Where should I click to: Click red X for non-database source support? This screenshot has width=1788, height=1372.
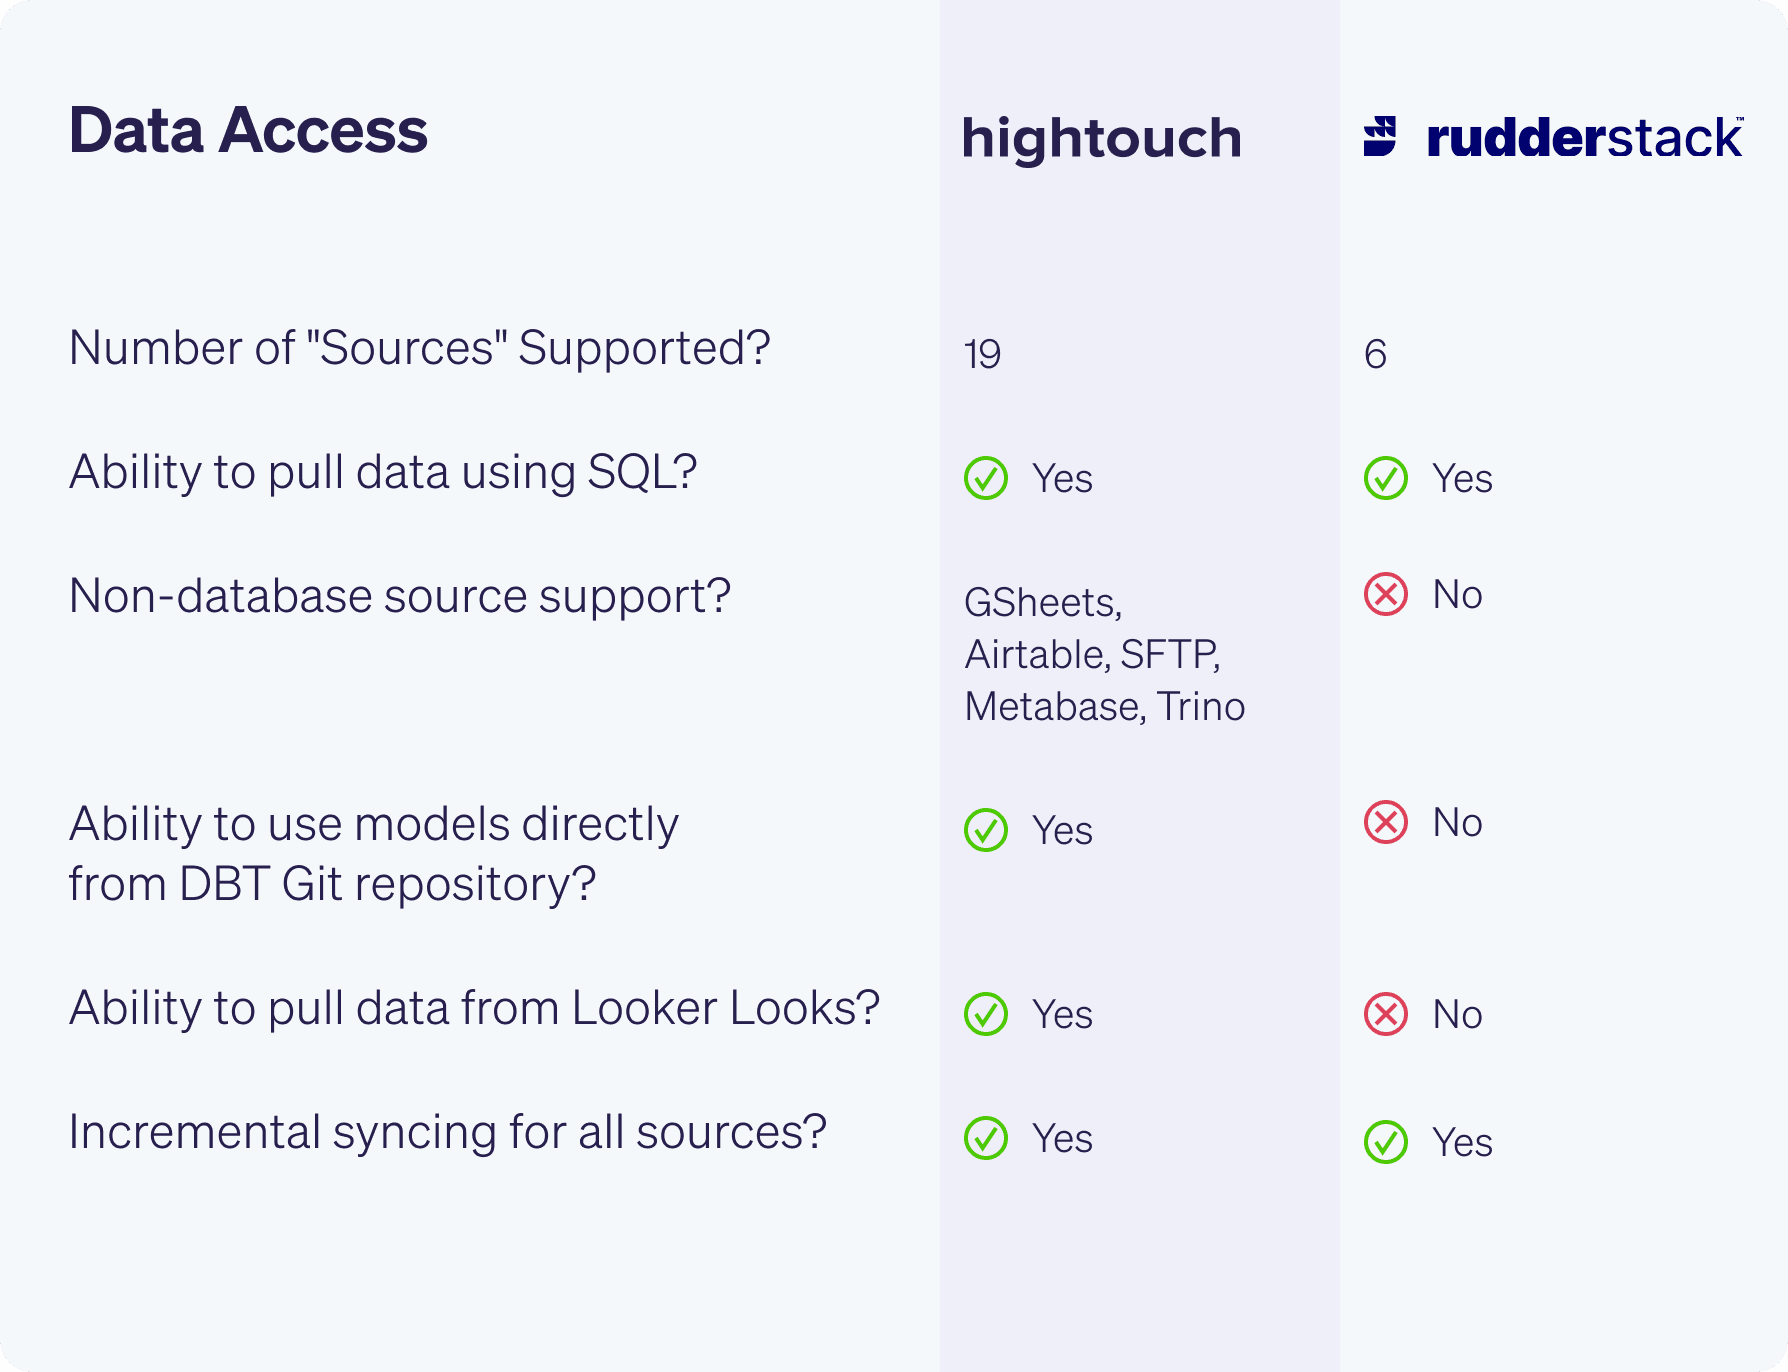click(1386, 594)
